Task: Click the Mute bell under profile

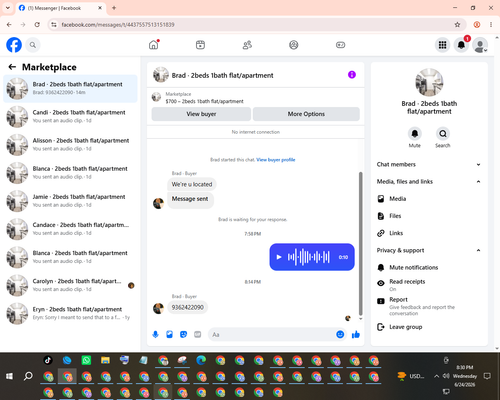Action: click(415, 134)
